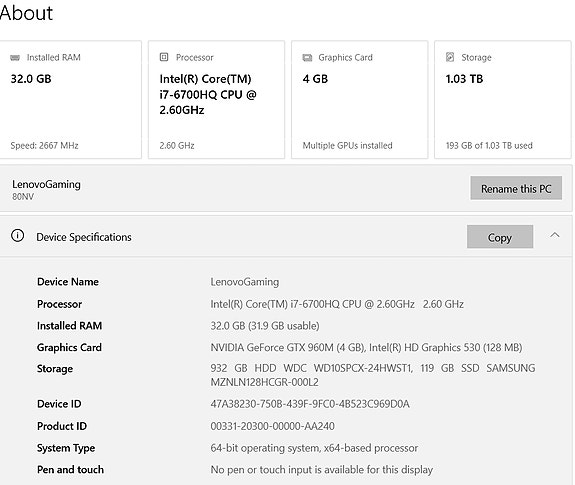Select the Processor i7-6700HQ card
The image size is (575, 485).
tap(216, 100)
